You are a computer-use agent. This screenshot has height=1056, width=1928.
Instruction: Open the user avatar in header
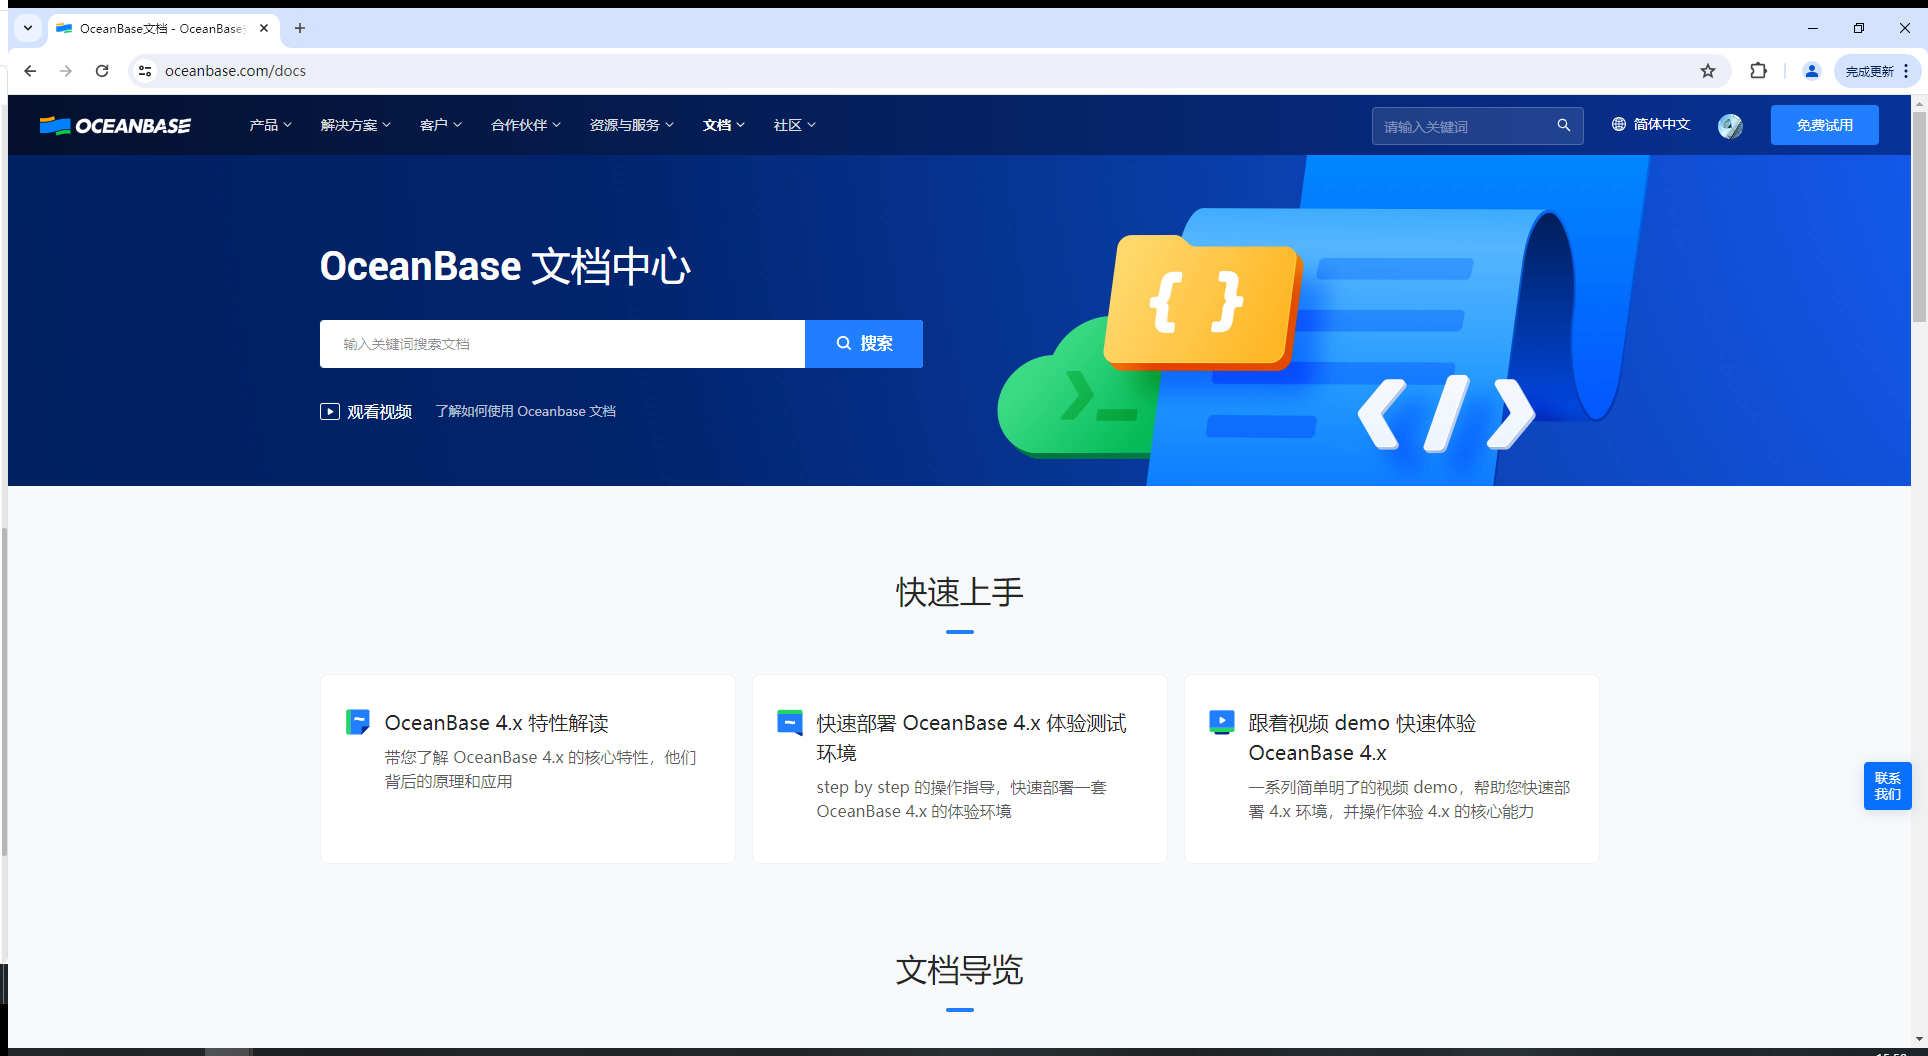(x=1730, y=125)
